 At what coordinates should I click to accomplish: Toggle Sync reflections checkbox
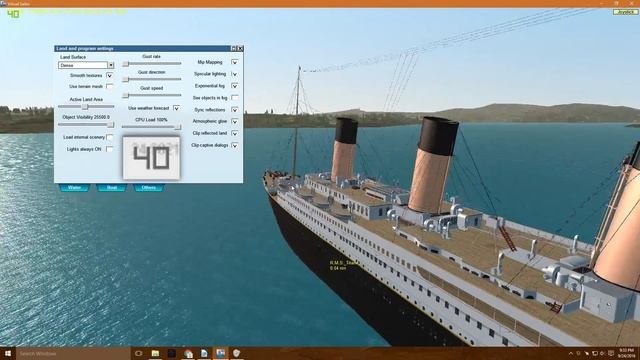tap(235, 110)
